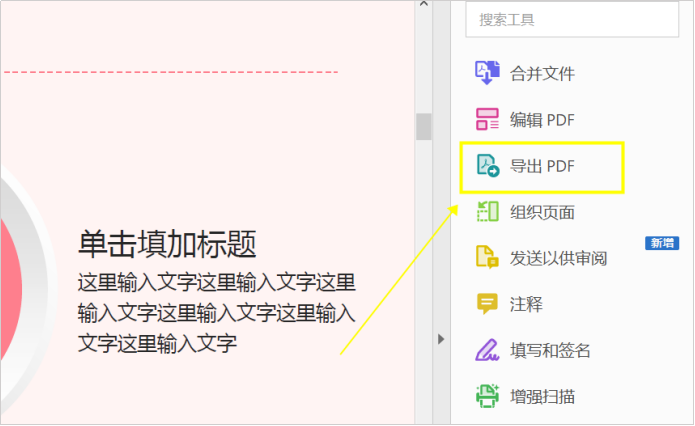Click the heading 单击填加标题
695x426 pixels.
(167, 244)
